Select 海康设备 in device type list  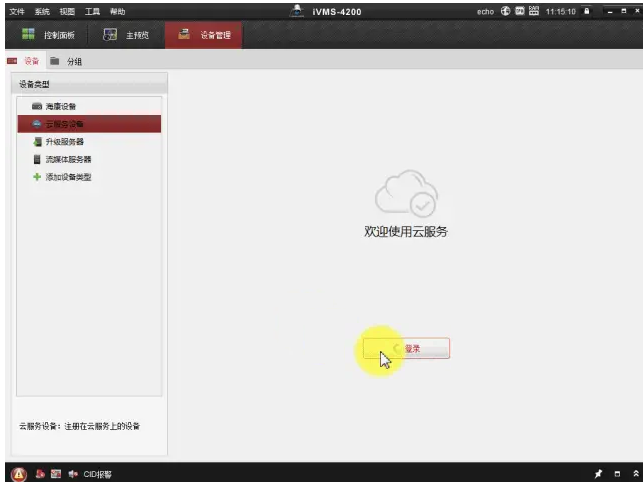point(60,106)
